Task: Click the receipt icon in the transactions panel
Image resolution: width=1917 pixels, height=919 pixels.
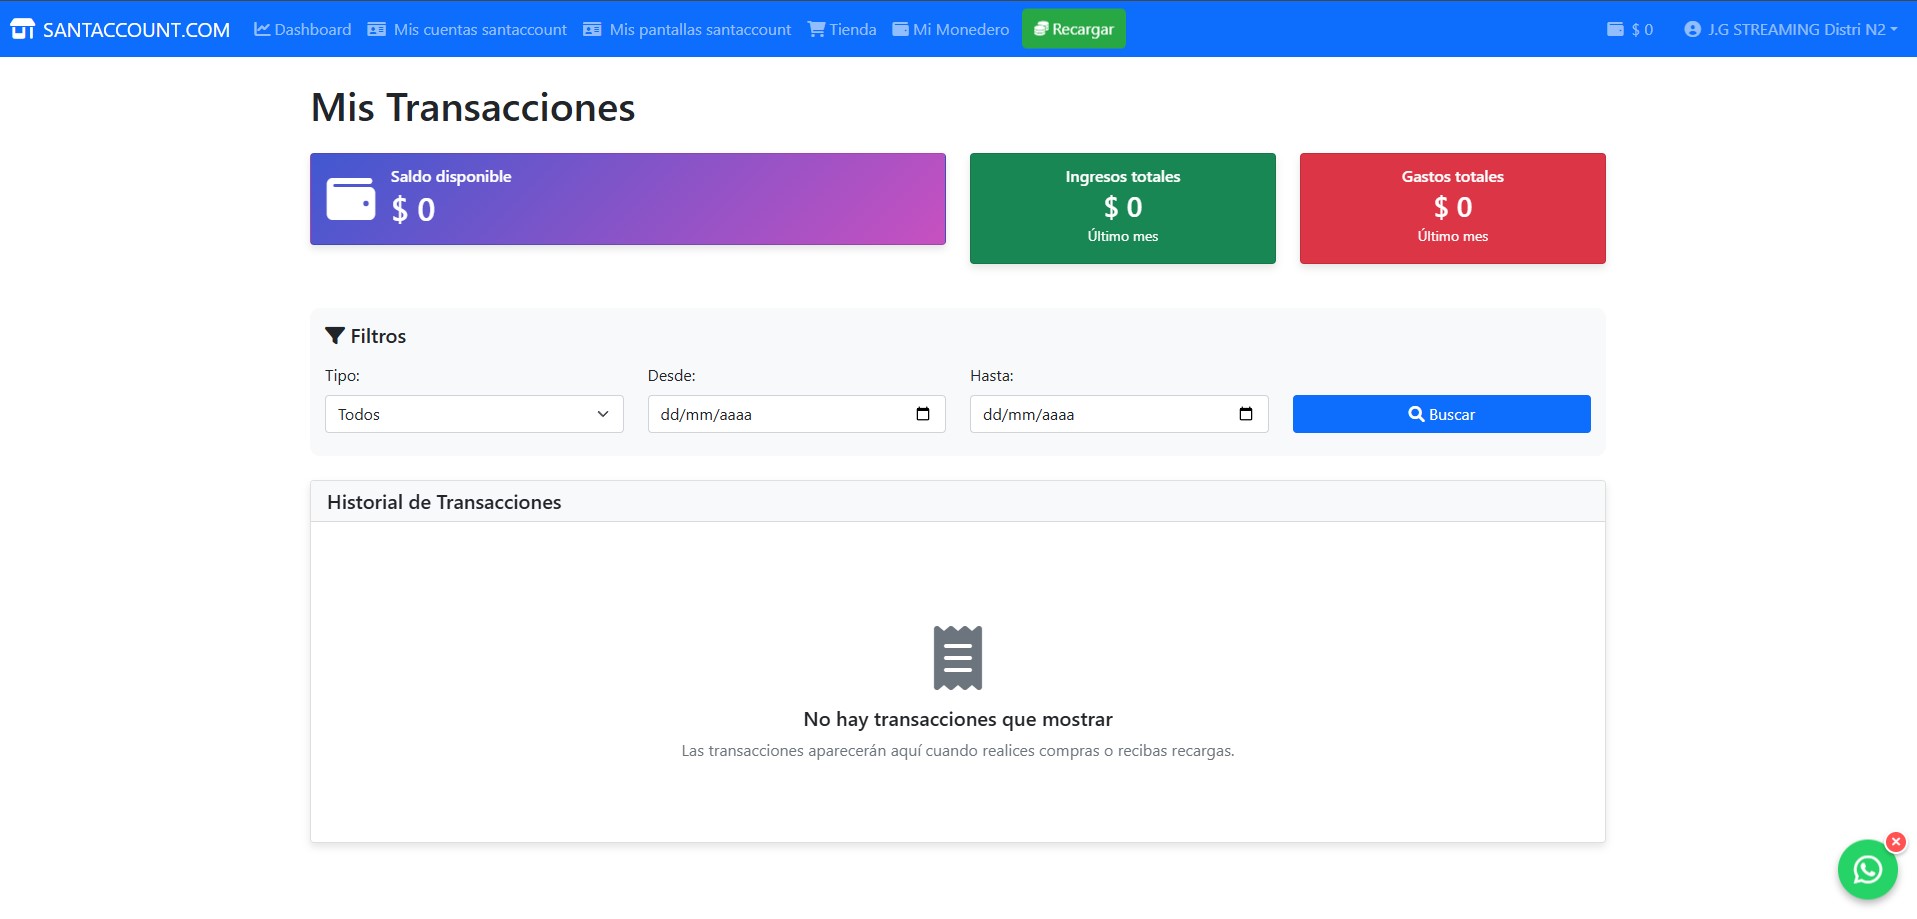Action: 957,657
